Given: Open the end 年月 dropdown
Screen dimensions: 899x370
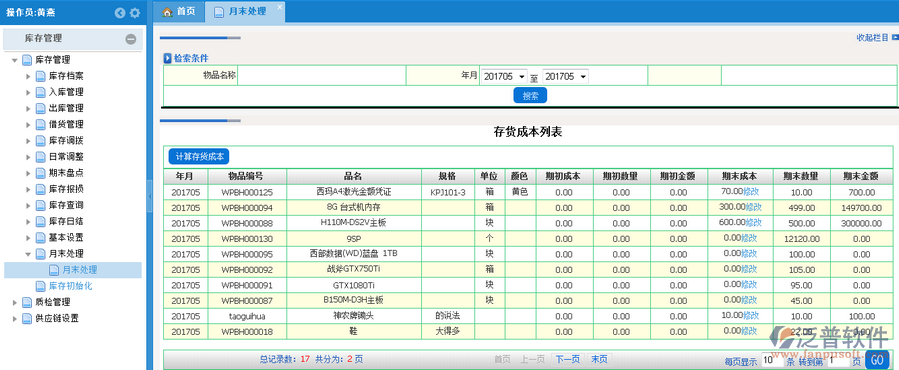Looking at the screenshot, I should tap(565, 76).
